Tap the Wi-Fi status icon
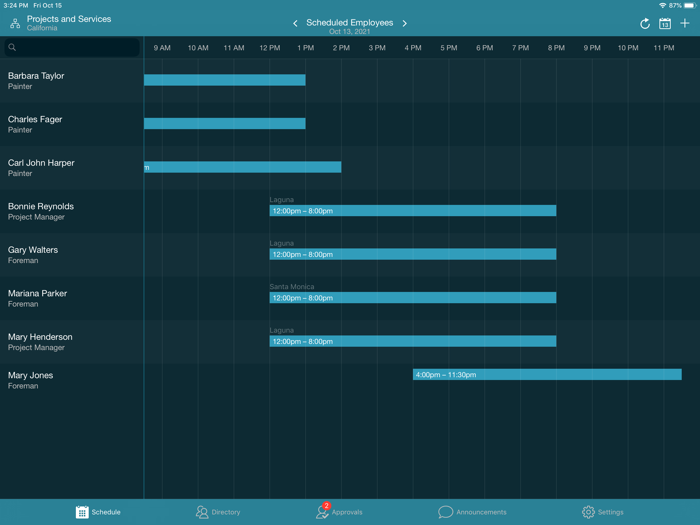This screenshot has width=700, height=525. [x=662, y=5]
